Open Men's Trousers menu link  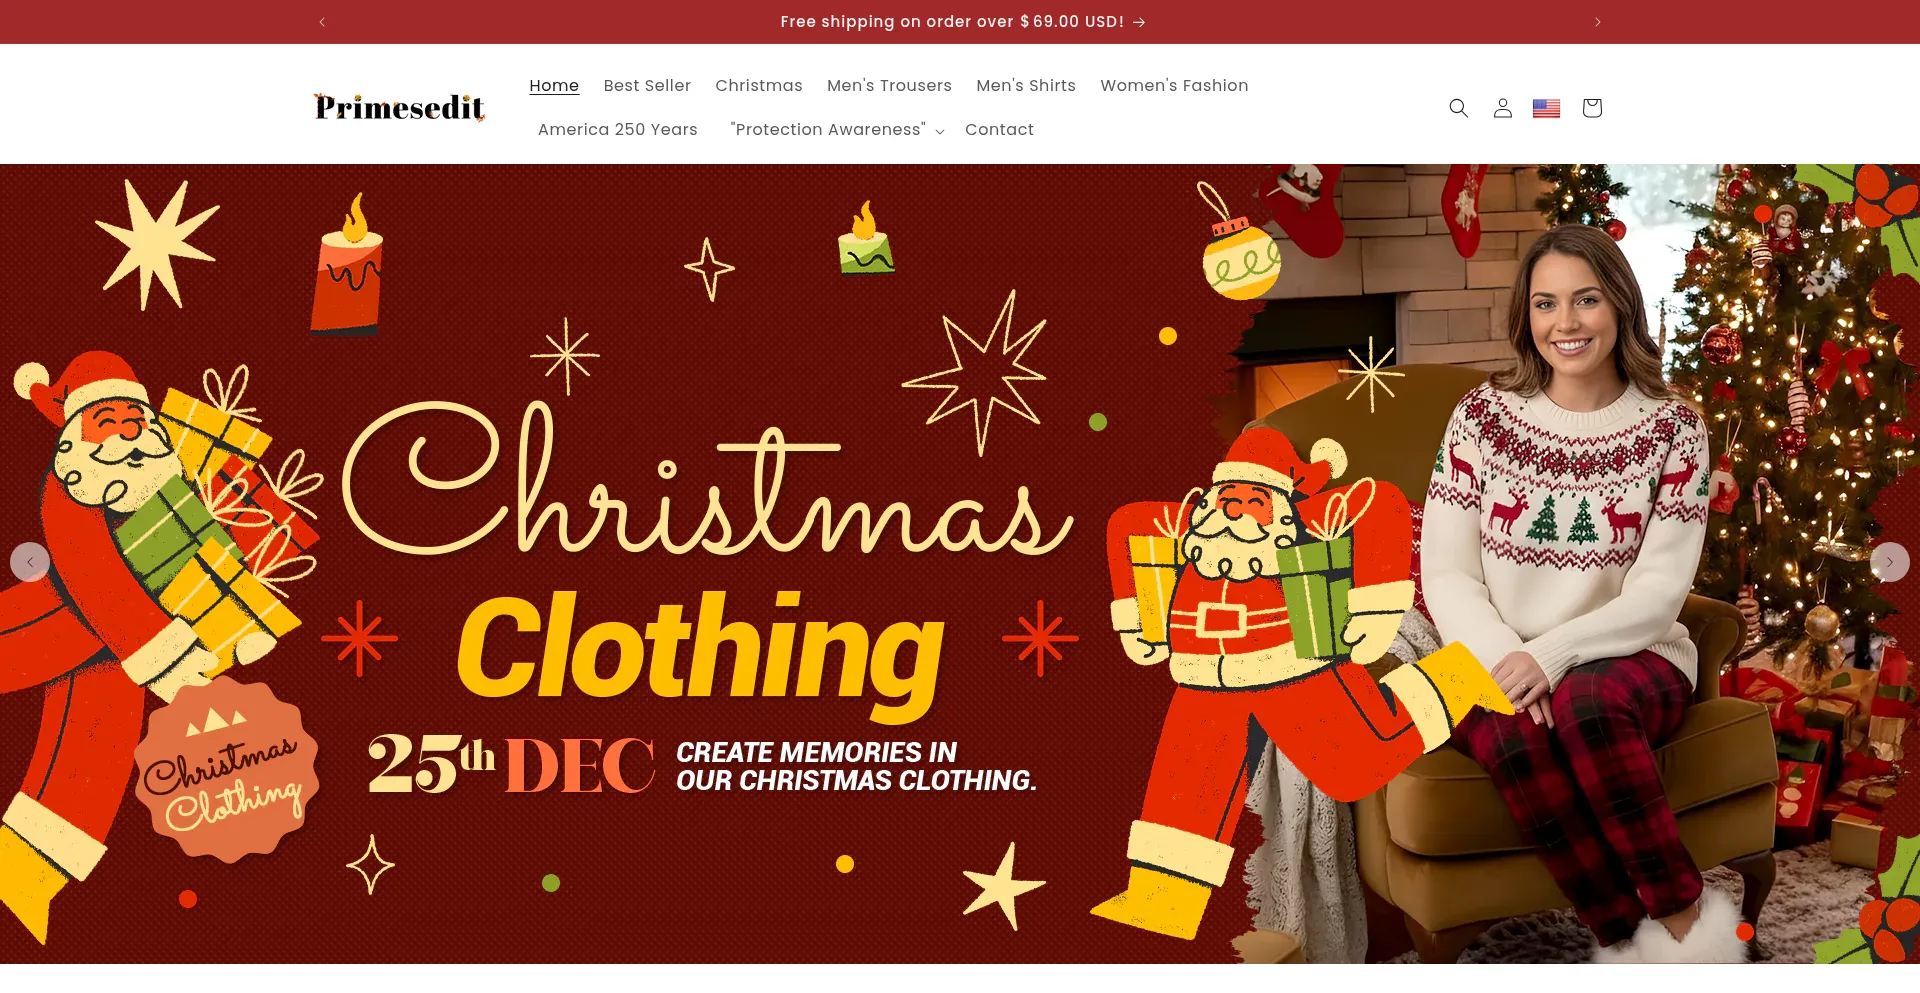click(889, 86)
